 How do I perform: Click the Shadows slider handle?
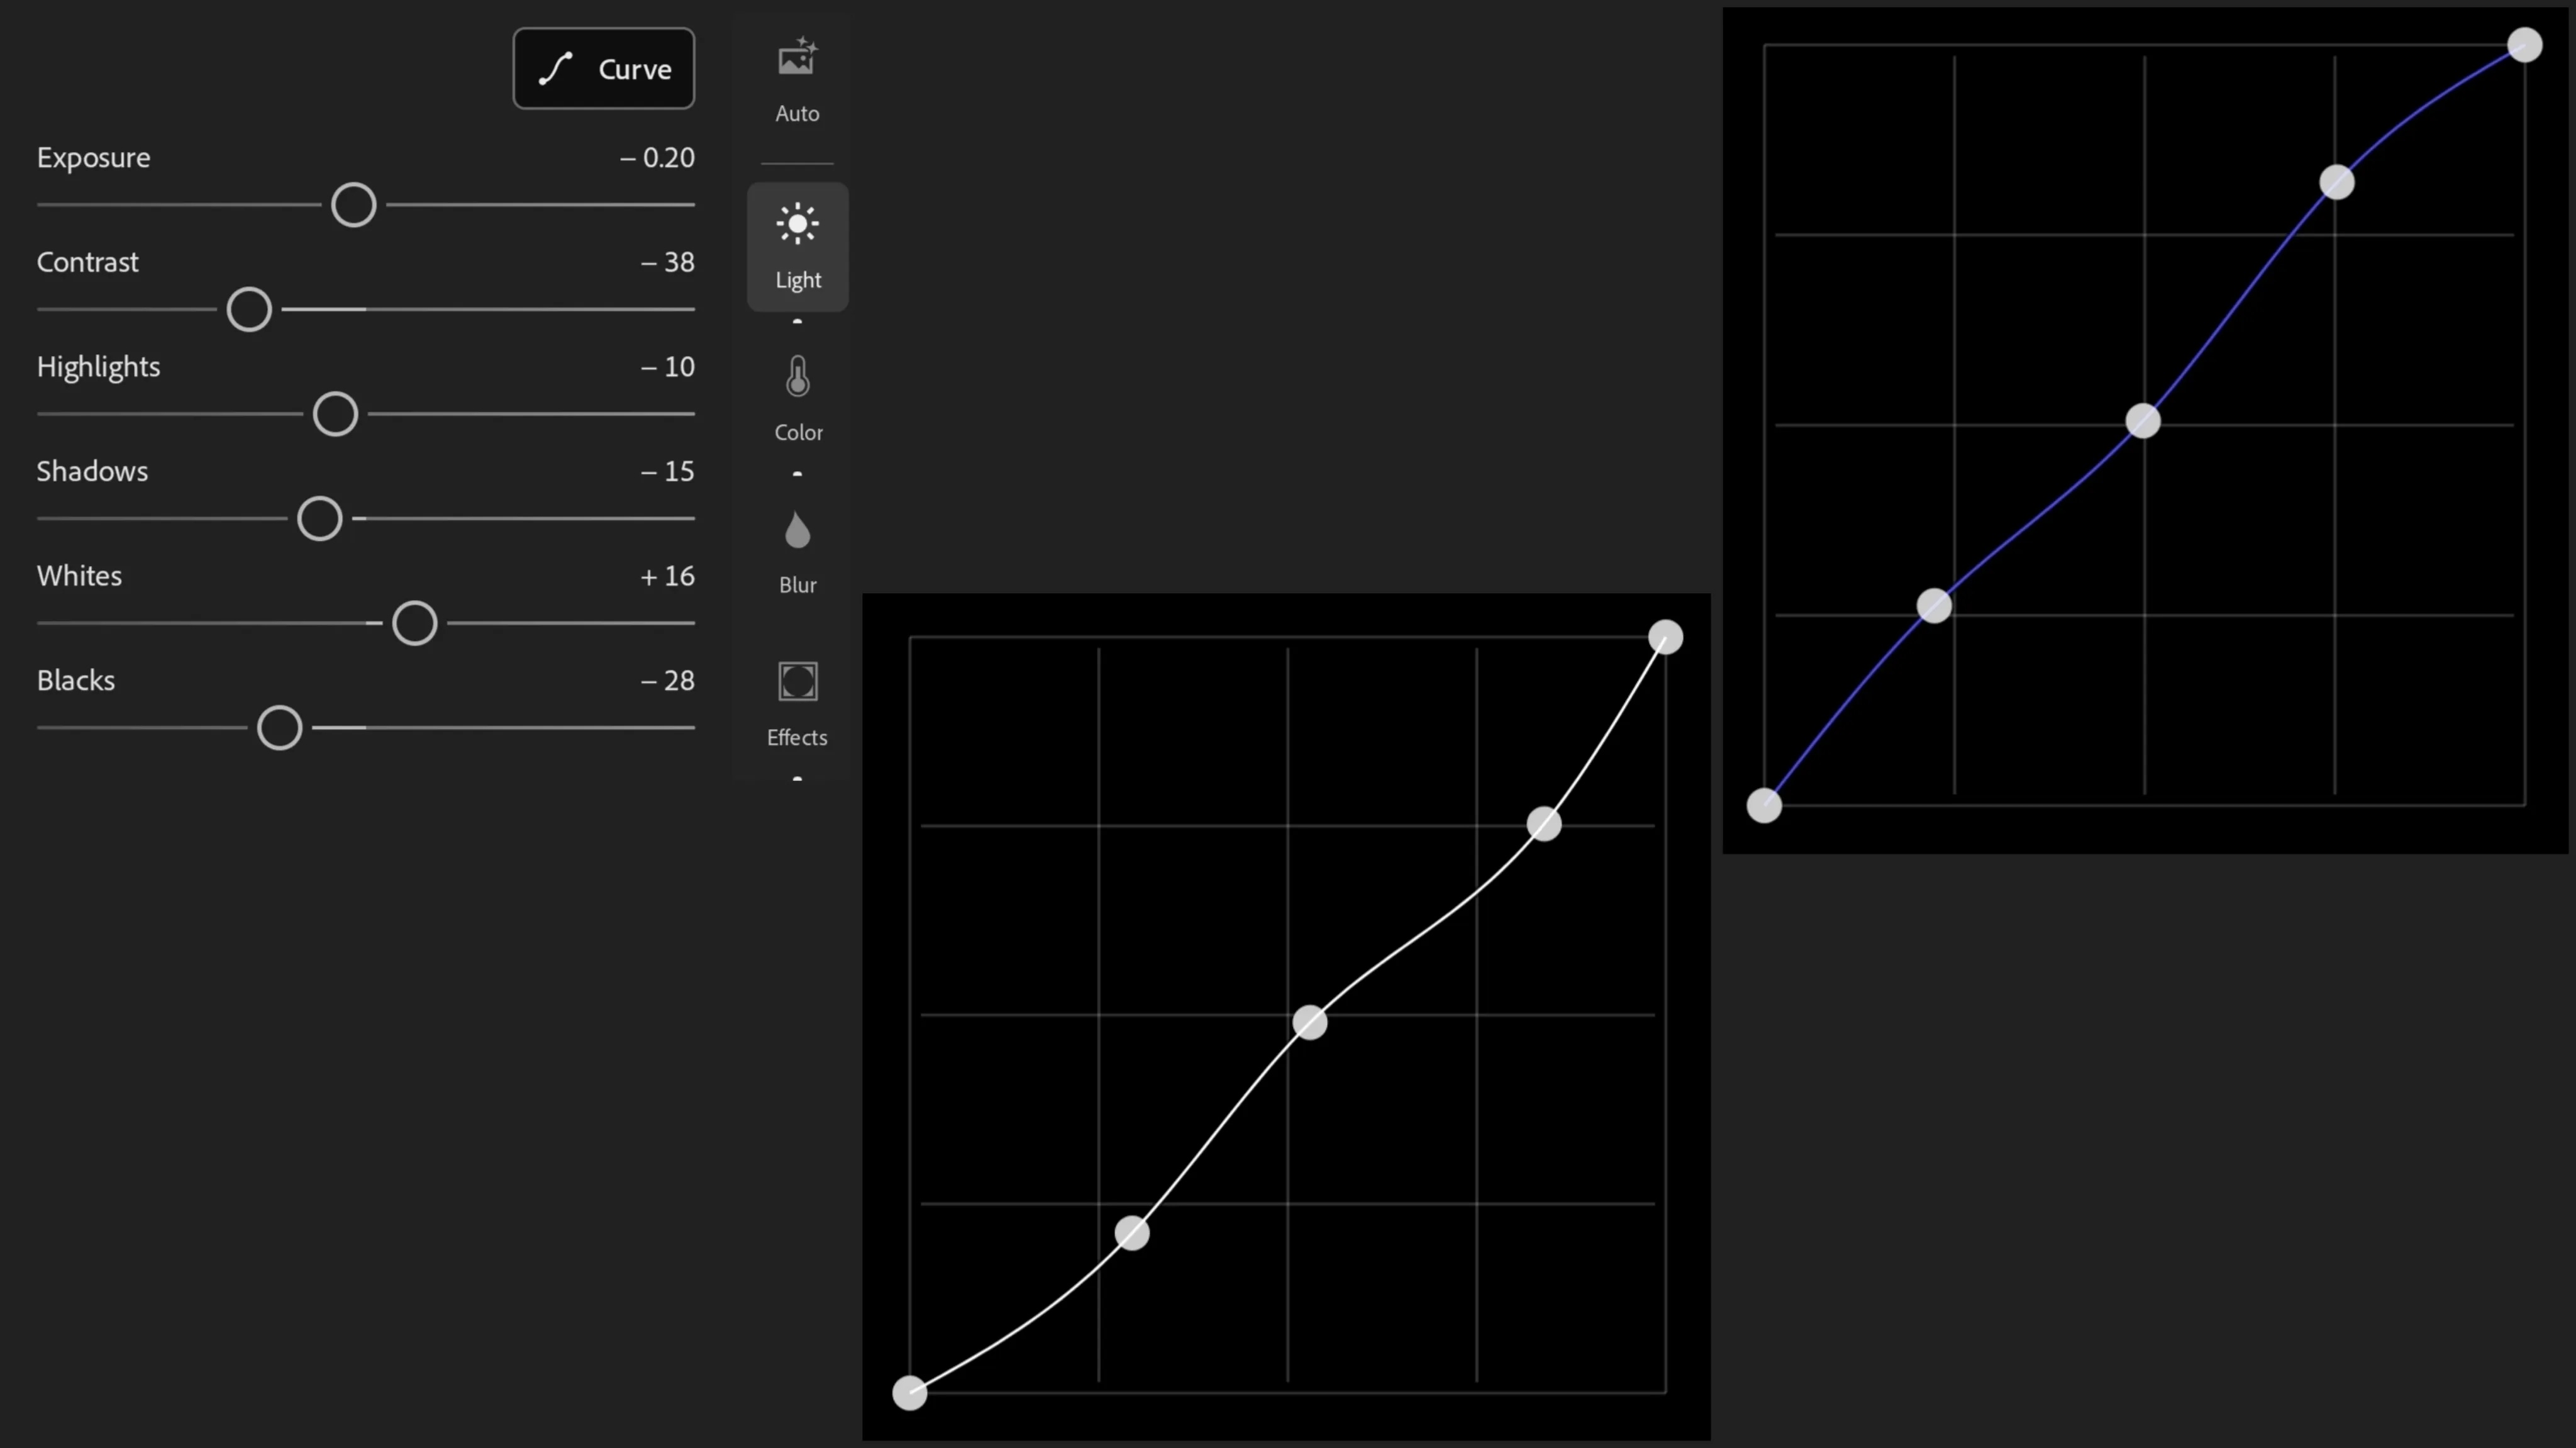[320, 519]
